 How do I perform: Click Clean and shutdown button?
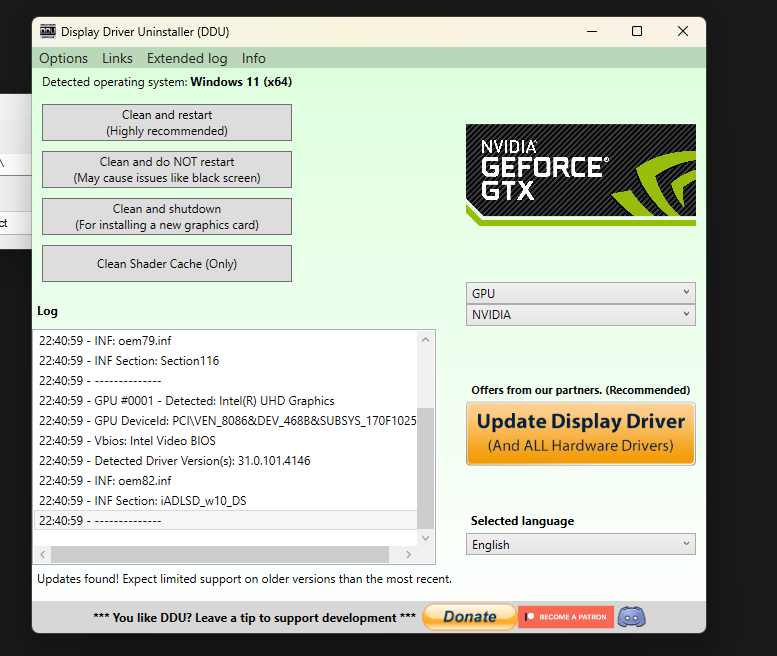[167, 217]
